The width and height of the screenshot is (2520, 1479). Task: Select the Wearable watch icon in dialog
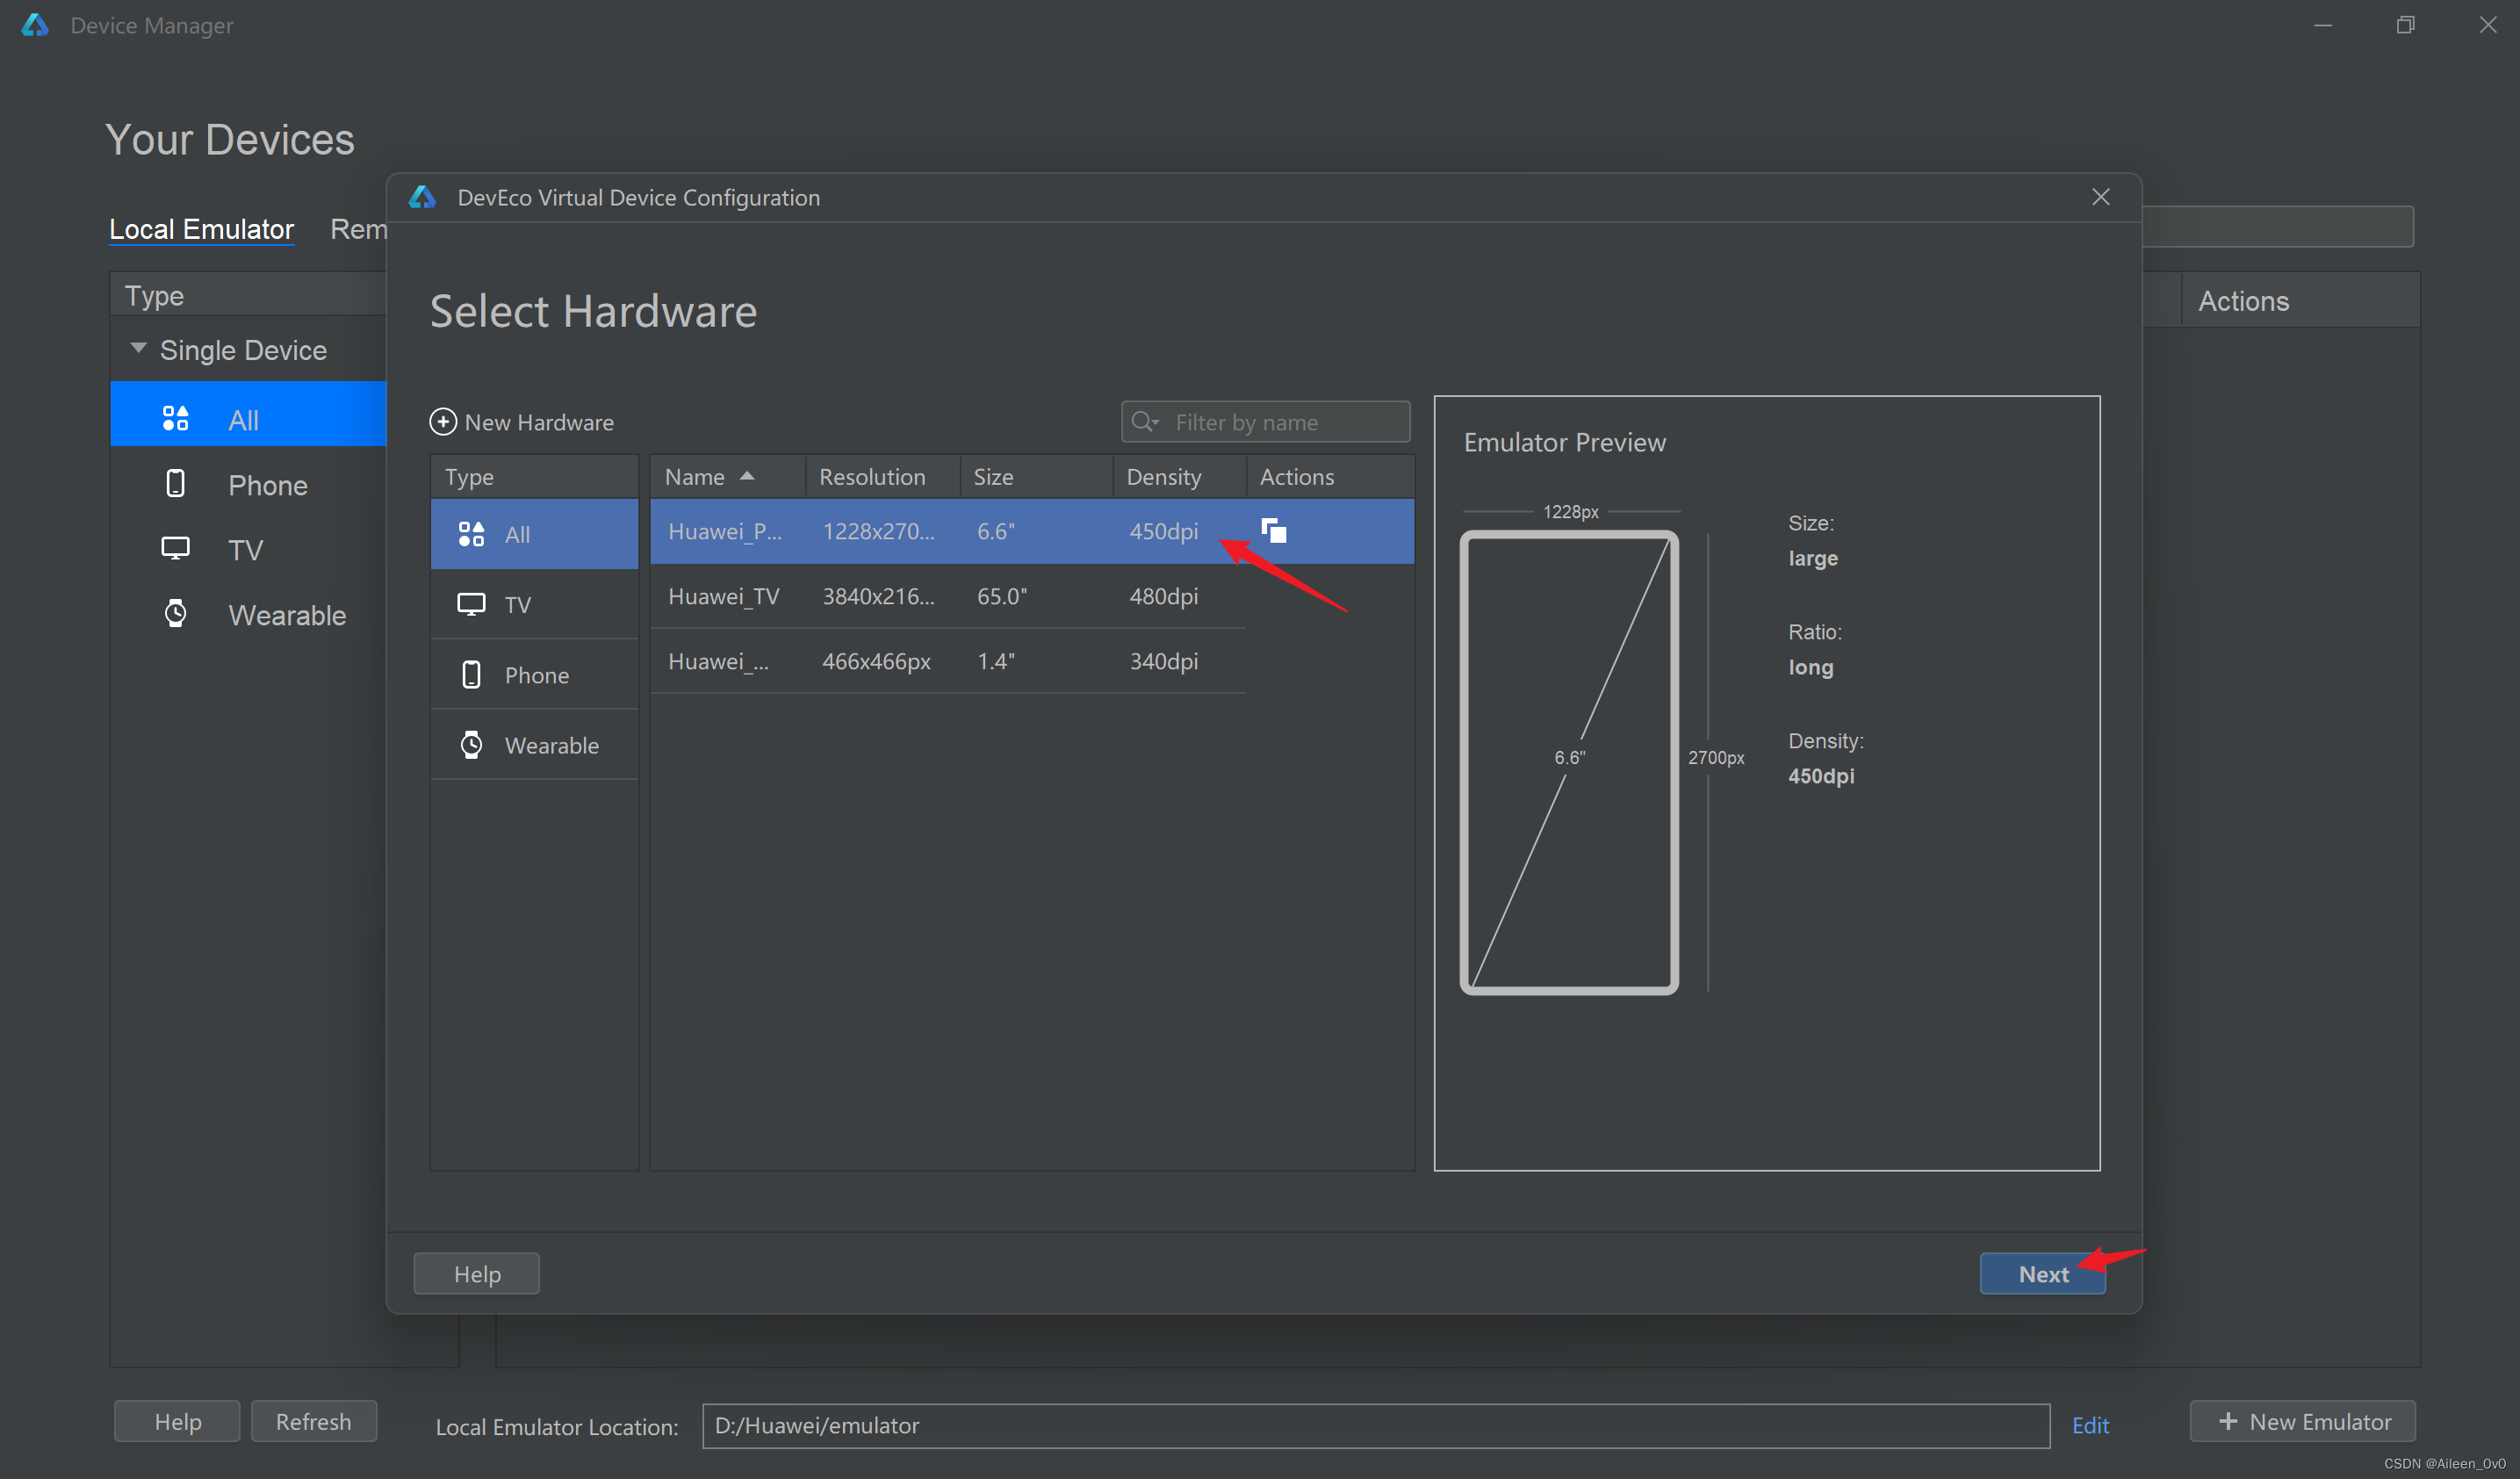(x=471, y=745)
